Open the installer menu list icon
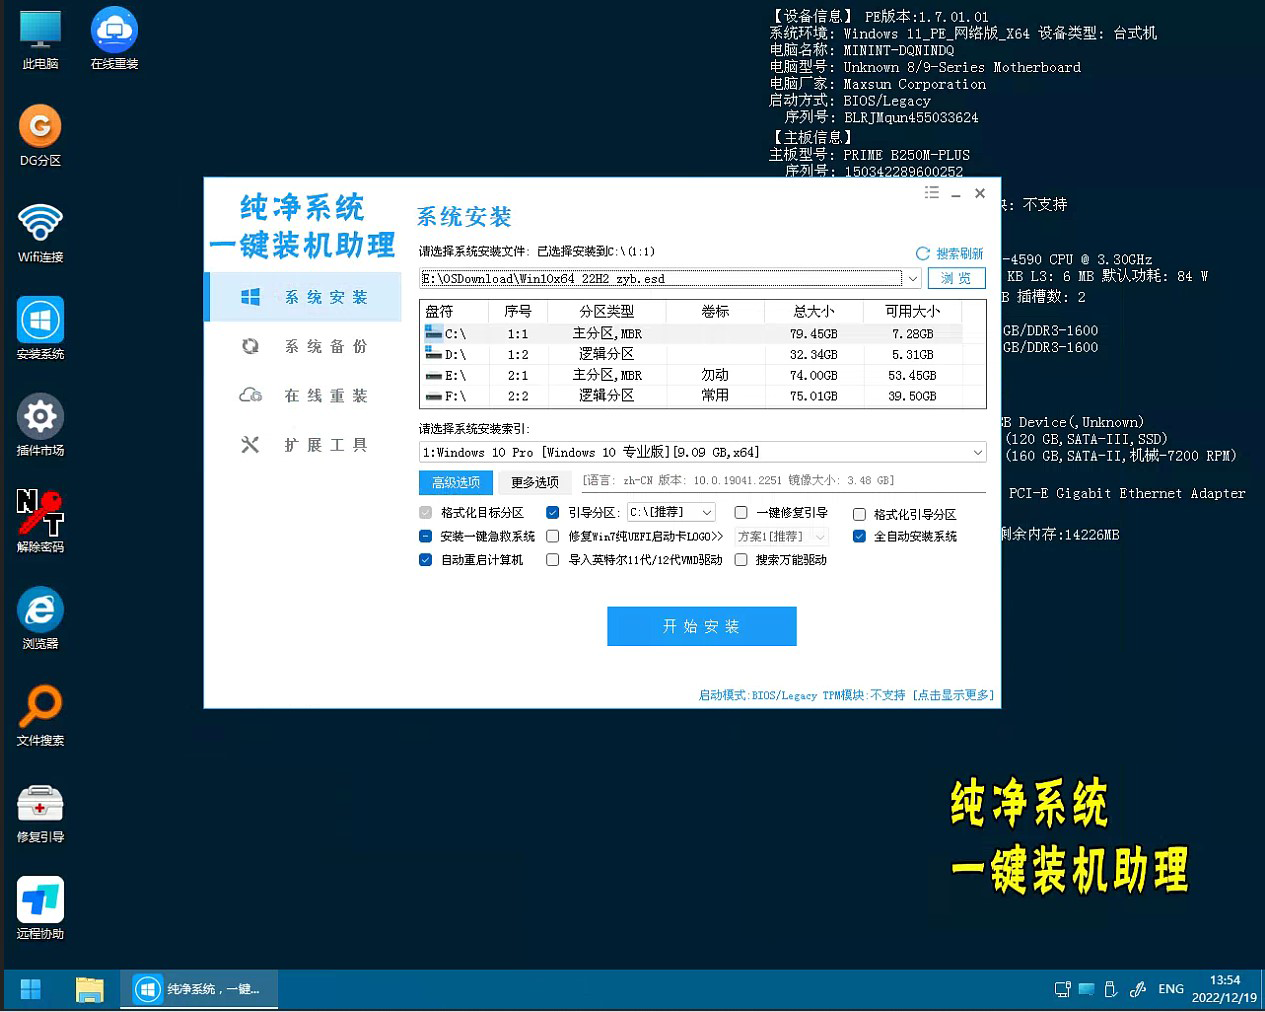 pos(932,193)
